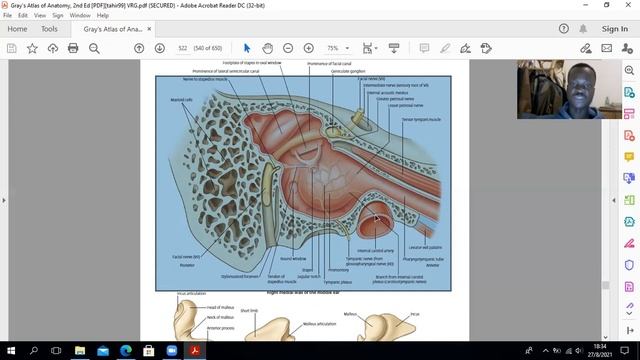Open Zoom app from taskbar
The height and width of the screenshot is (360, 640).
click(x=172, y=351)
